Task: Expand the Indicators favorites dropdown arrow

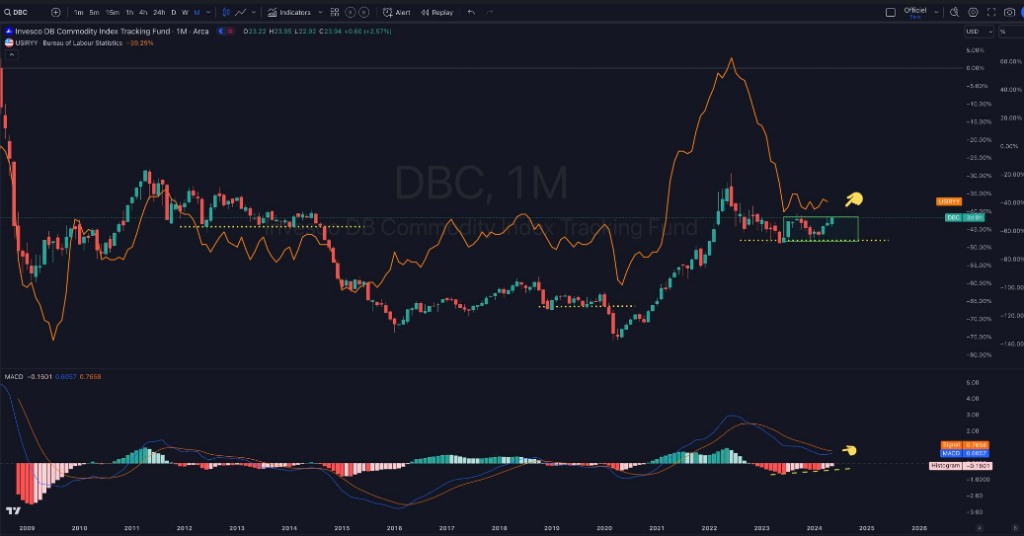Action: pos(320,12)
